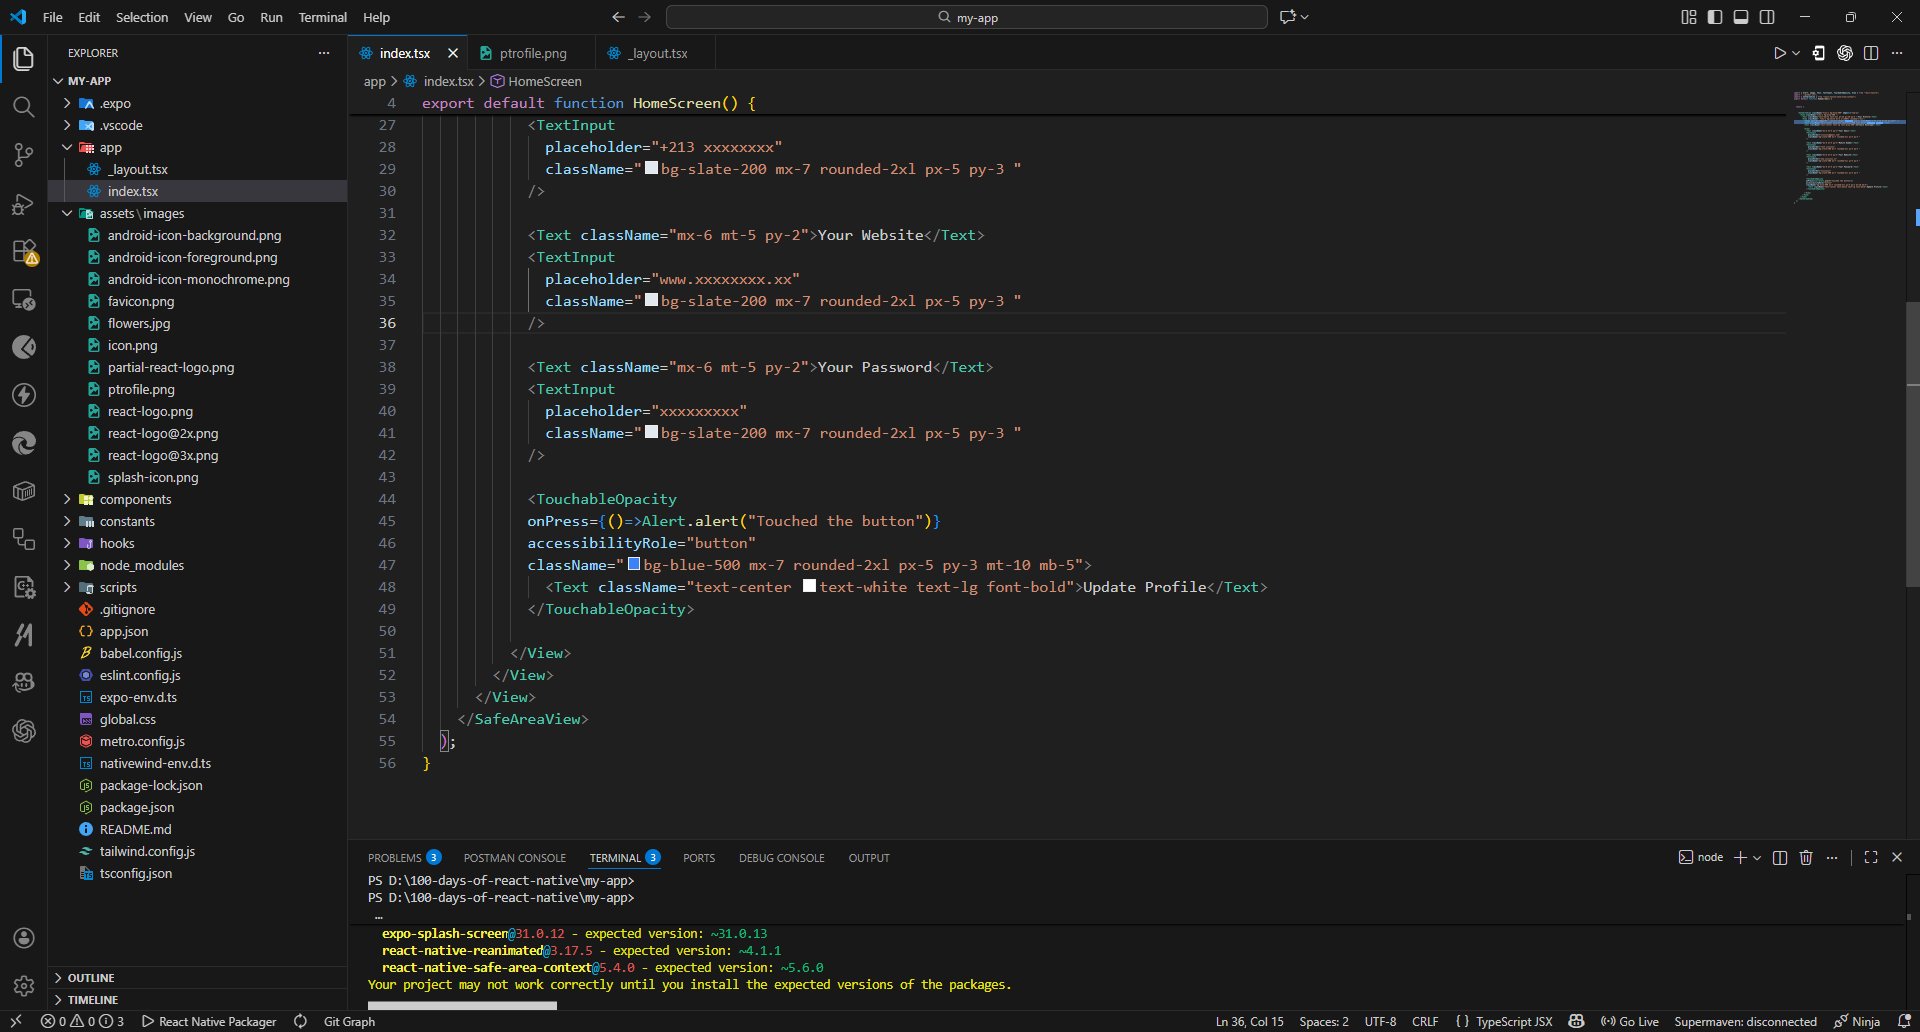Open the Terminal menu

click(x=322, y=17)
